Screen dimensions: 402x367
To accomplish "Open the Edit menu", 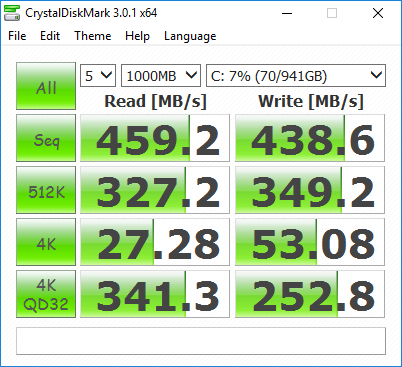I will [50, 36].
